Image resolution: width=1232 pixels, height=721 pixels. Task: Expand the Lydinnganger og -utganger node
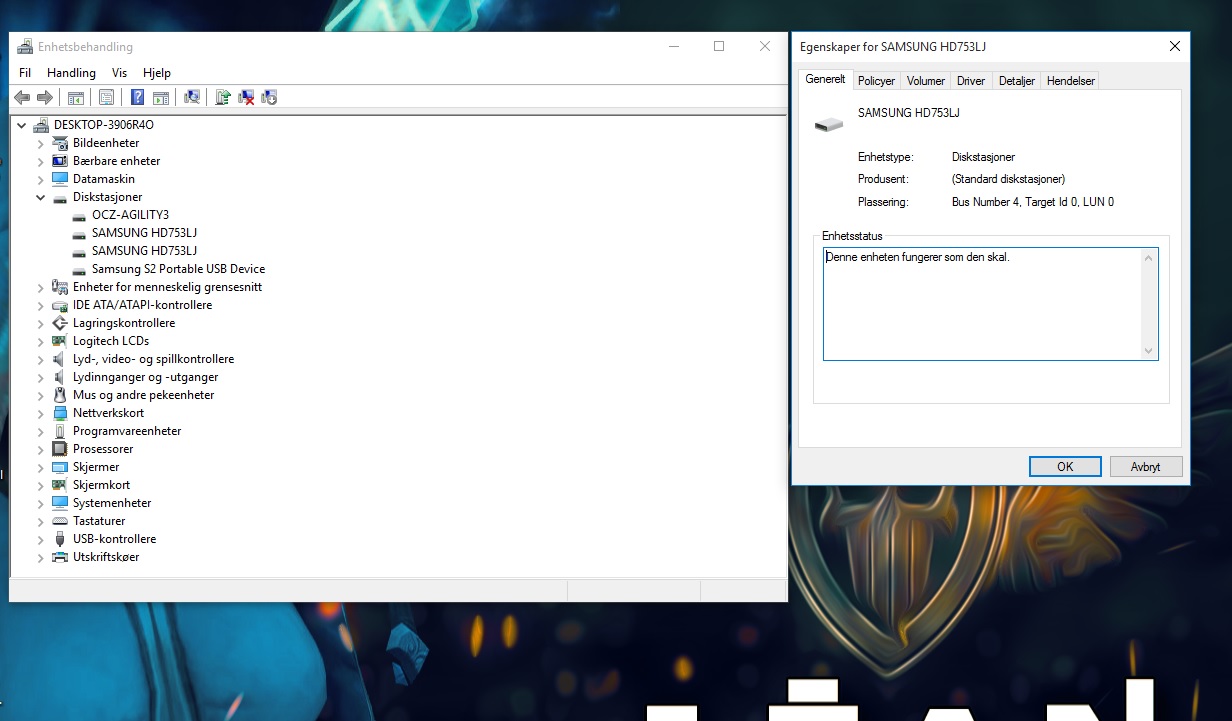click(x=41, y=377)
